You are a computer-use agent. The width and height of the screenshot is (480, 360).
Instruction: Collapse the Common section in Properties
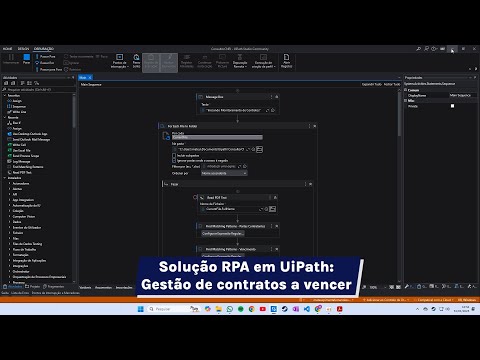pos(406,90)
